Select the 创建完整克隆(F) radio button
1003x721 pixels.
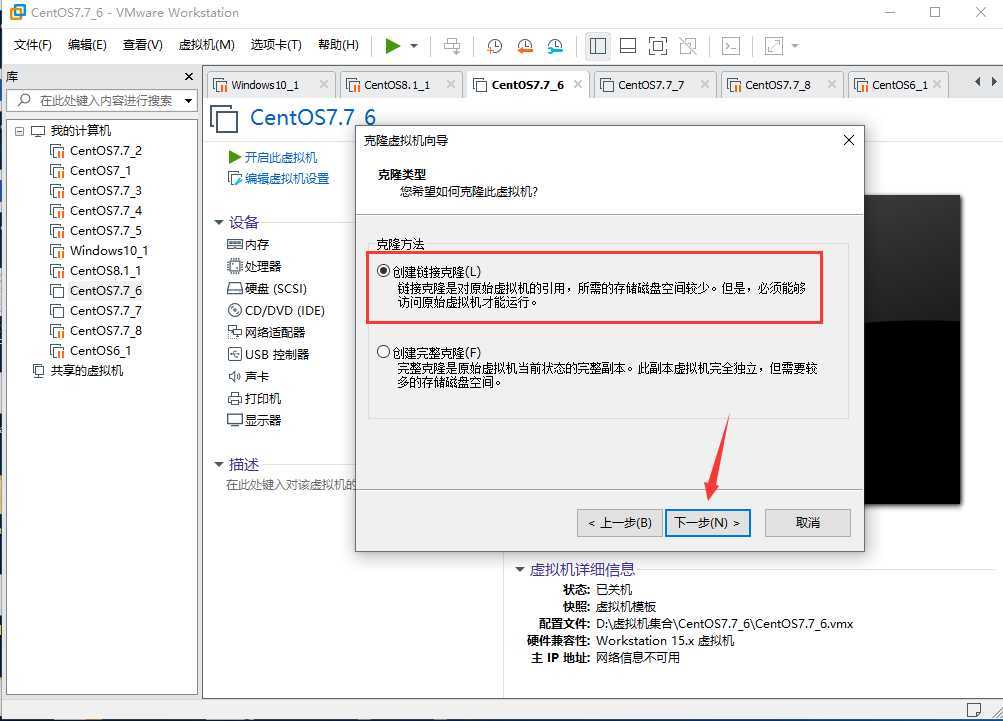click(x=383, y=352)
